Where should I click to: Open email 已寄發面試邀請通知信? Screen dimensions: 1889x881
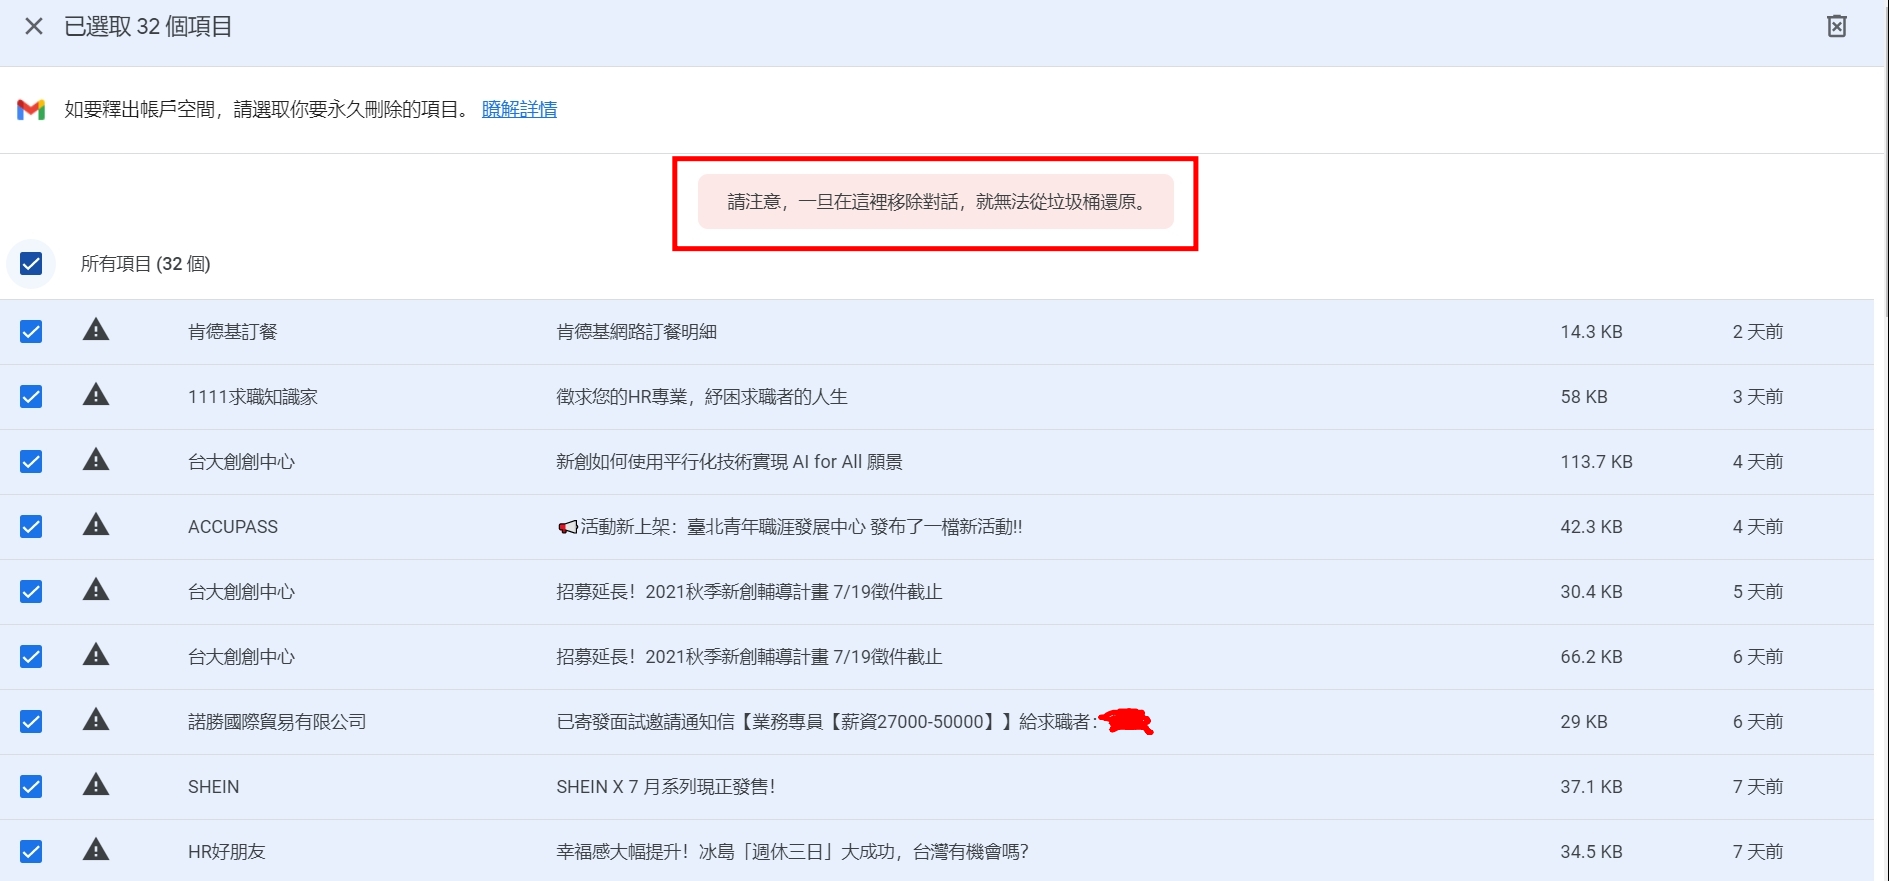[827, 722]
